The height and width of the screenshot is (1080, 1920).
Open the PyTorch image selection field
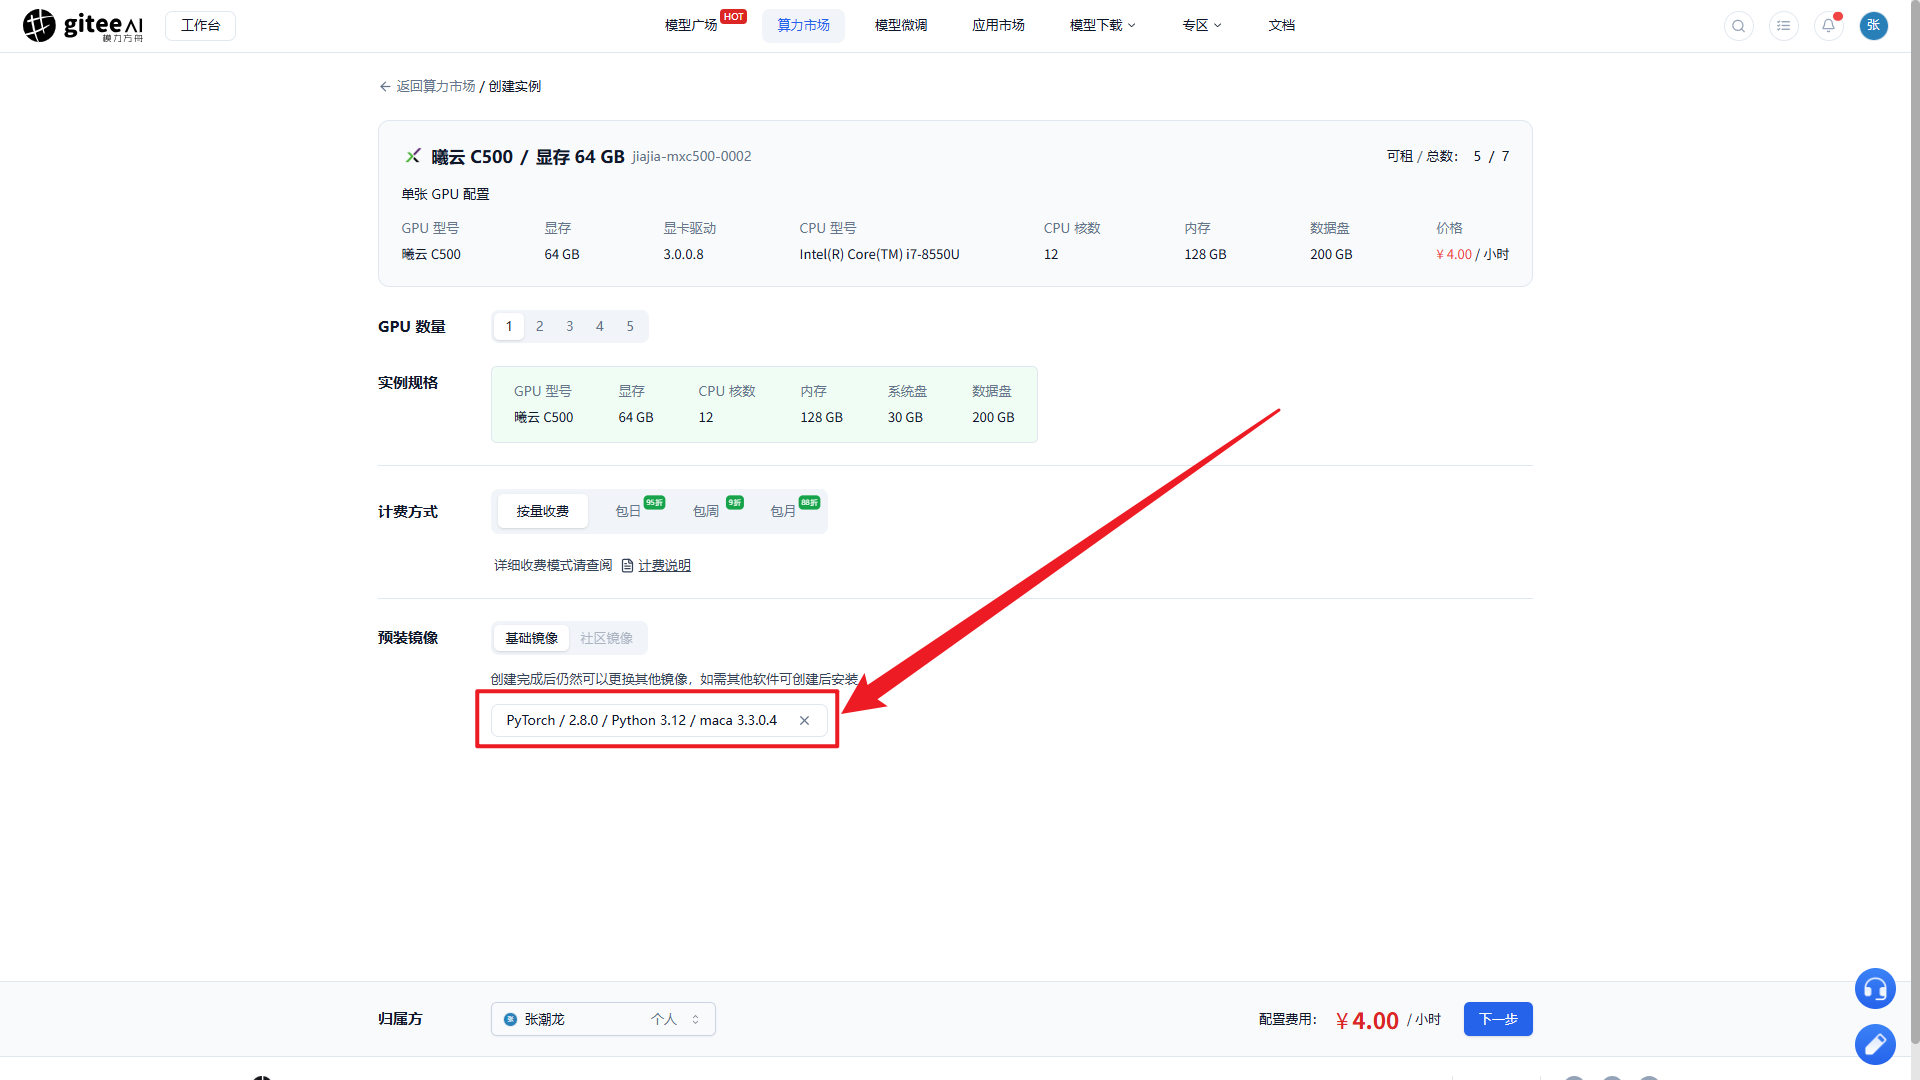tap(659, 720)
